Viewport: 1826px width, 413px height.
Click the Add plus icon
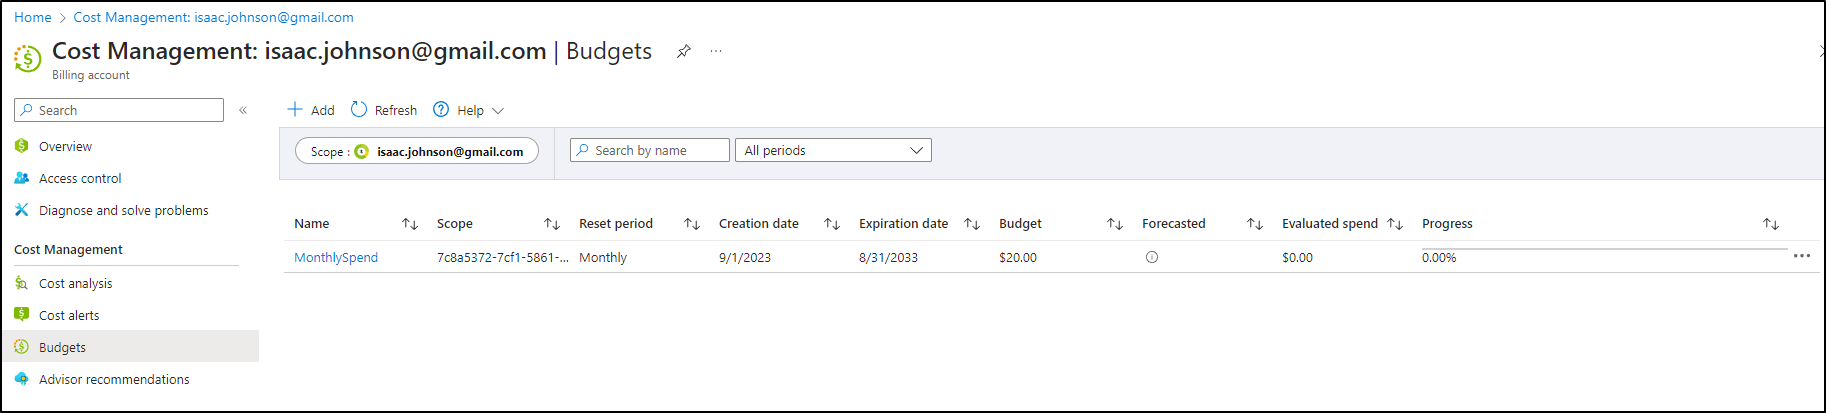[295, 109]
